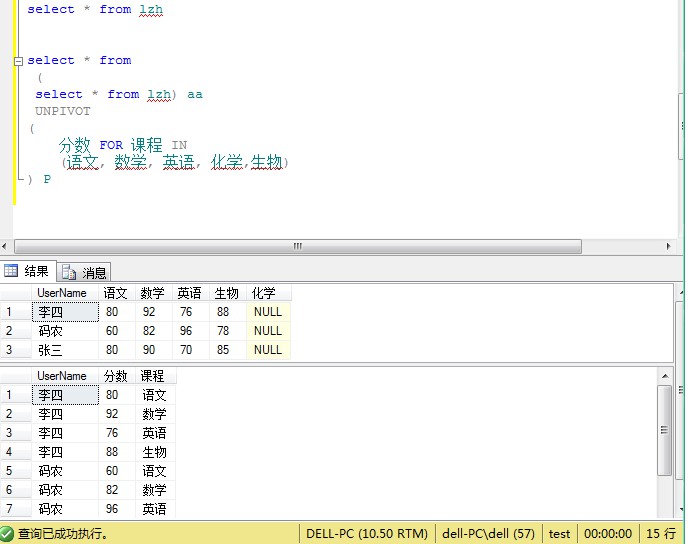Viewport: 688px width, 544px height.
Task: Select the 课程 column header in second grid
Action: pos(153,376)
